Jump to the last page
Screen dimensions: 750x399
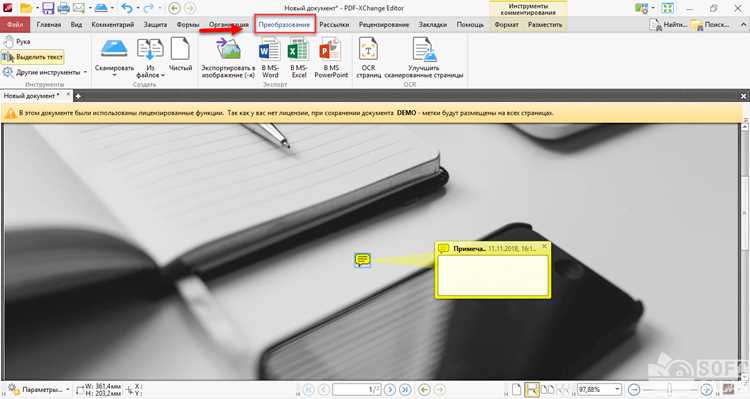click(x=405, y=389)
